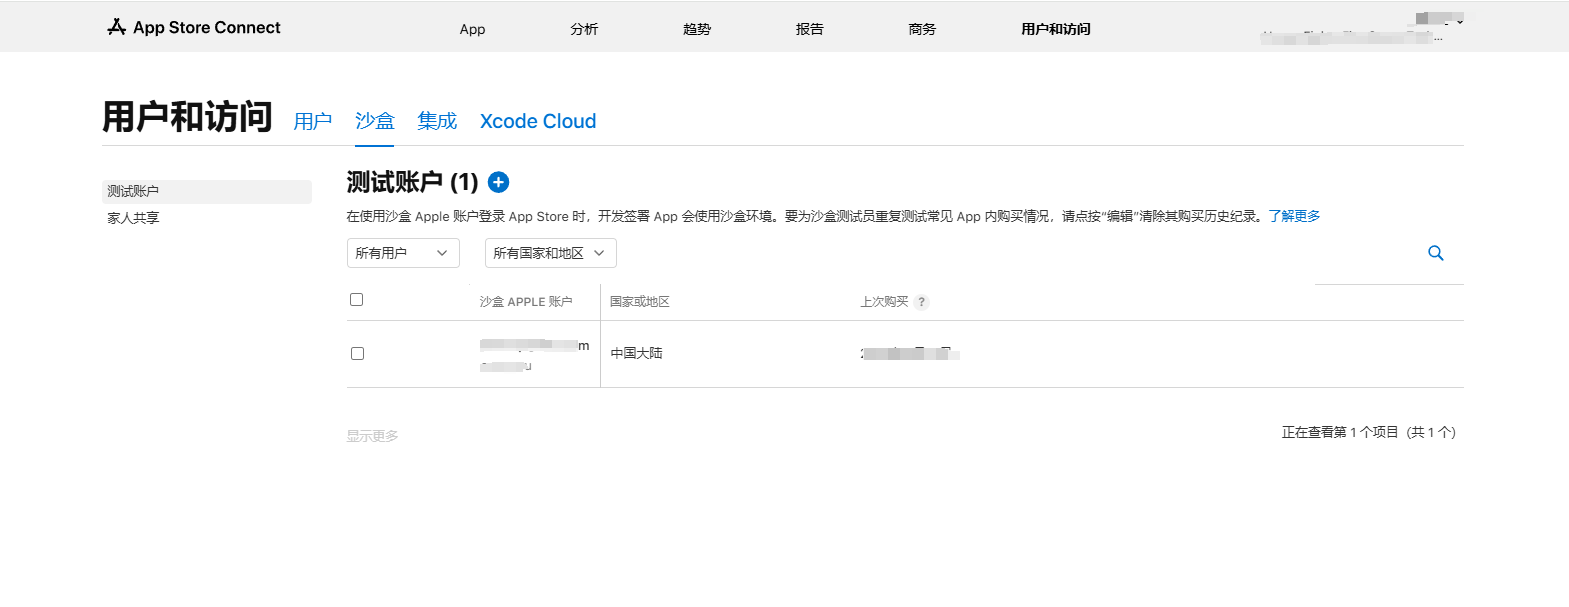Tick the checkbox for the 中国大陆 account row
The height and width of the screenshot is (607, 1569).
[357, 353]
